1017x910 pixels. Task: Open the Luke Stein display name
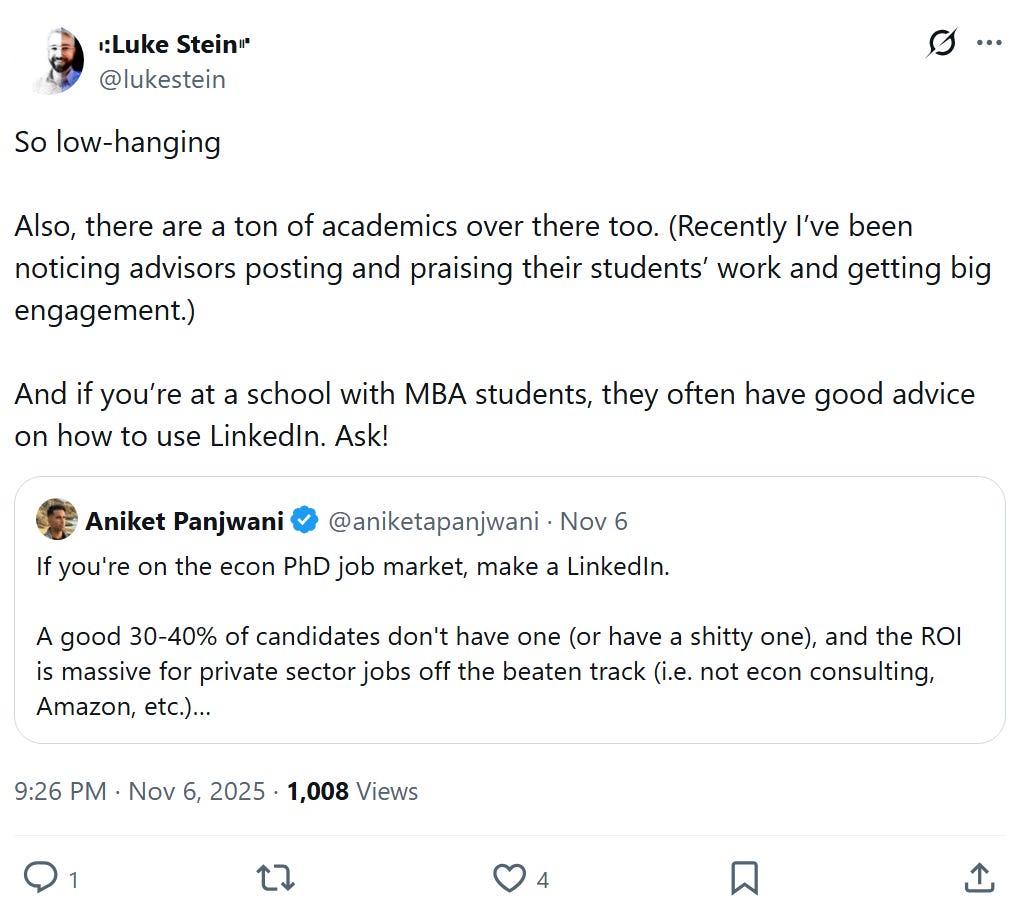coord(174,45)
